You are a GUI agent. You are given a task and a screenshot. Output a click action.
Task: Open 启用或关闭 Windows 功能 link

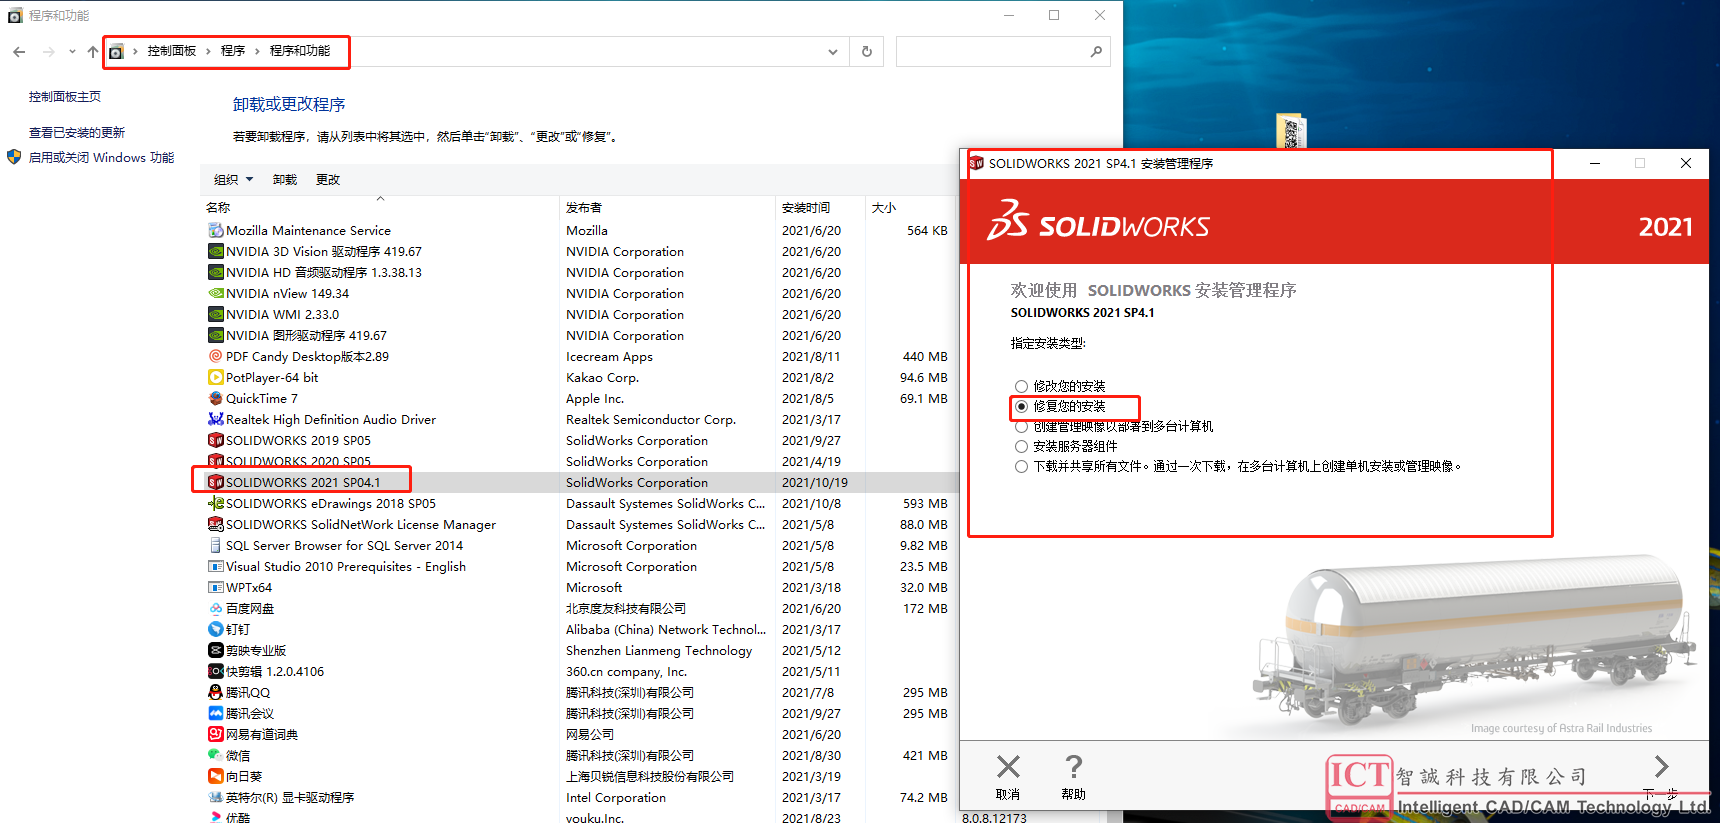(x=101, y=157)
